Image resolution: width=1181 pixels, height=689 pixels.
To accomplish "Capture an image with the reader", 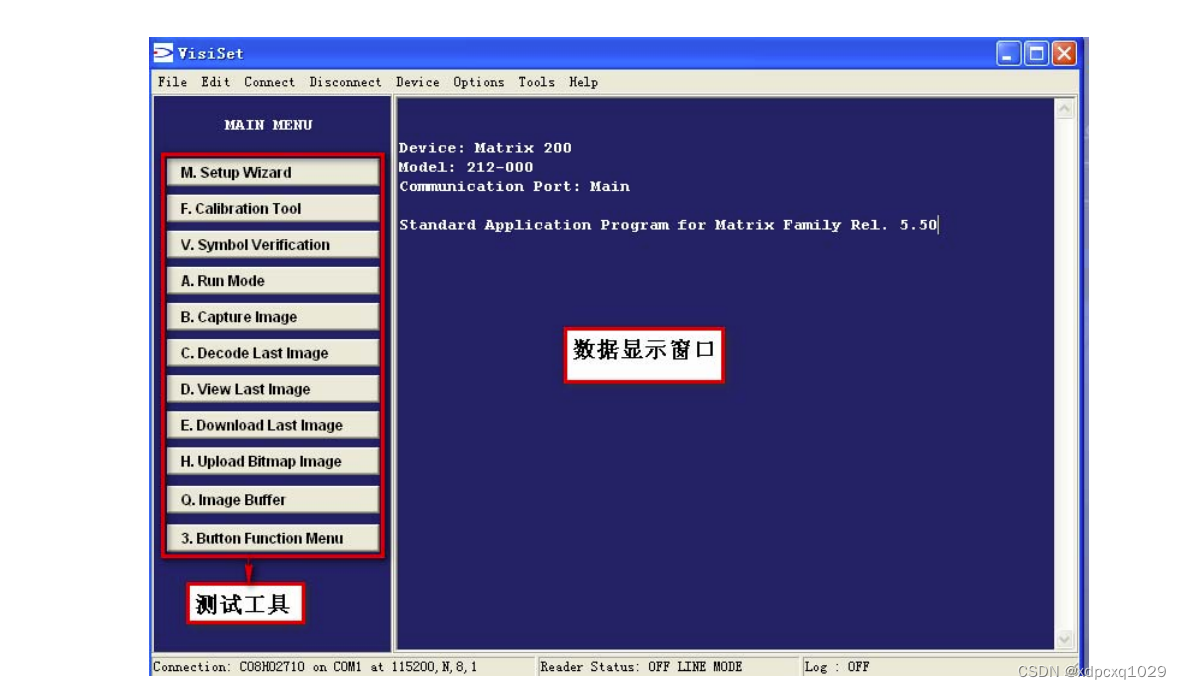I will click(271, 317).
